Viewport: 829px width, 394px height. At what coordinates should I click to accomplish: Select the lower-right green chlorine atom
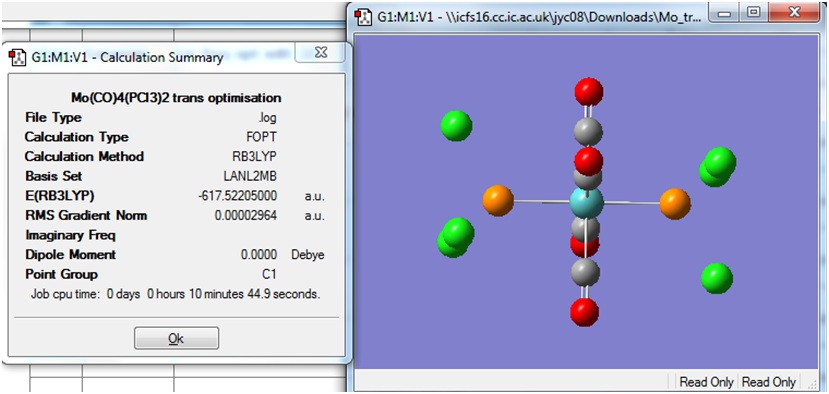(717, 278)
